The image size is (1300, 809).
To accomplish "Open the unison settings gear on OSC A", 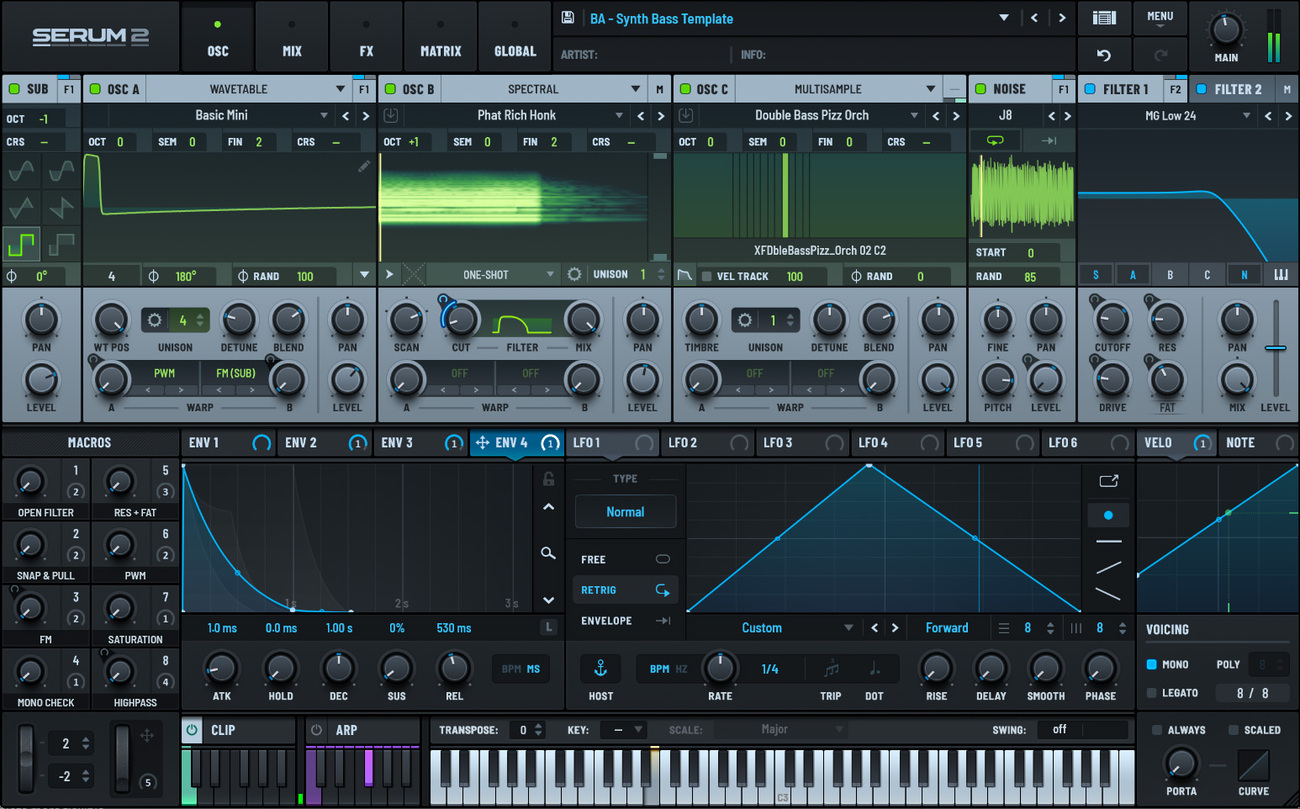I will coord(155,318).
